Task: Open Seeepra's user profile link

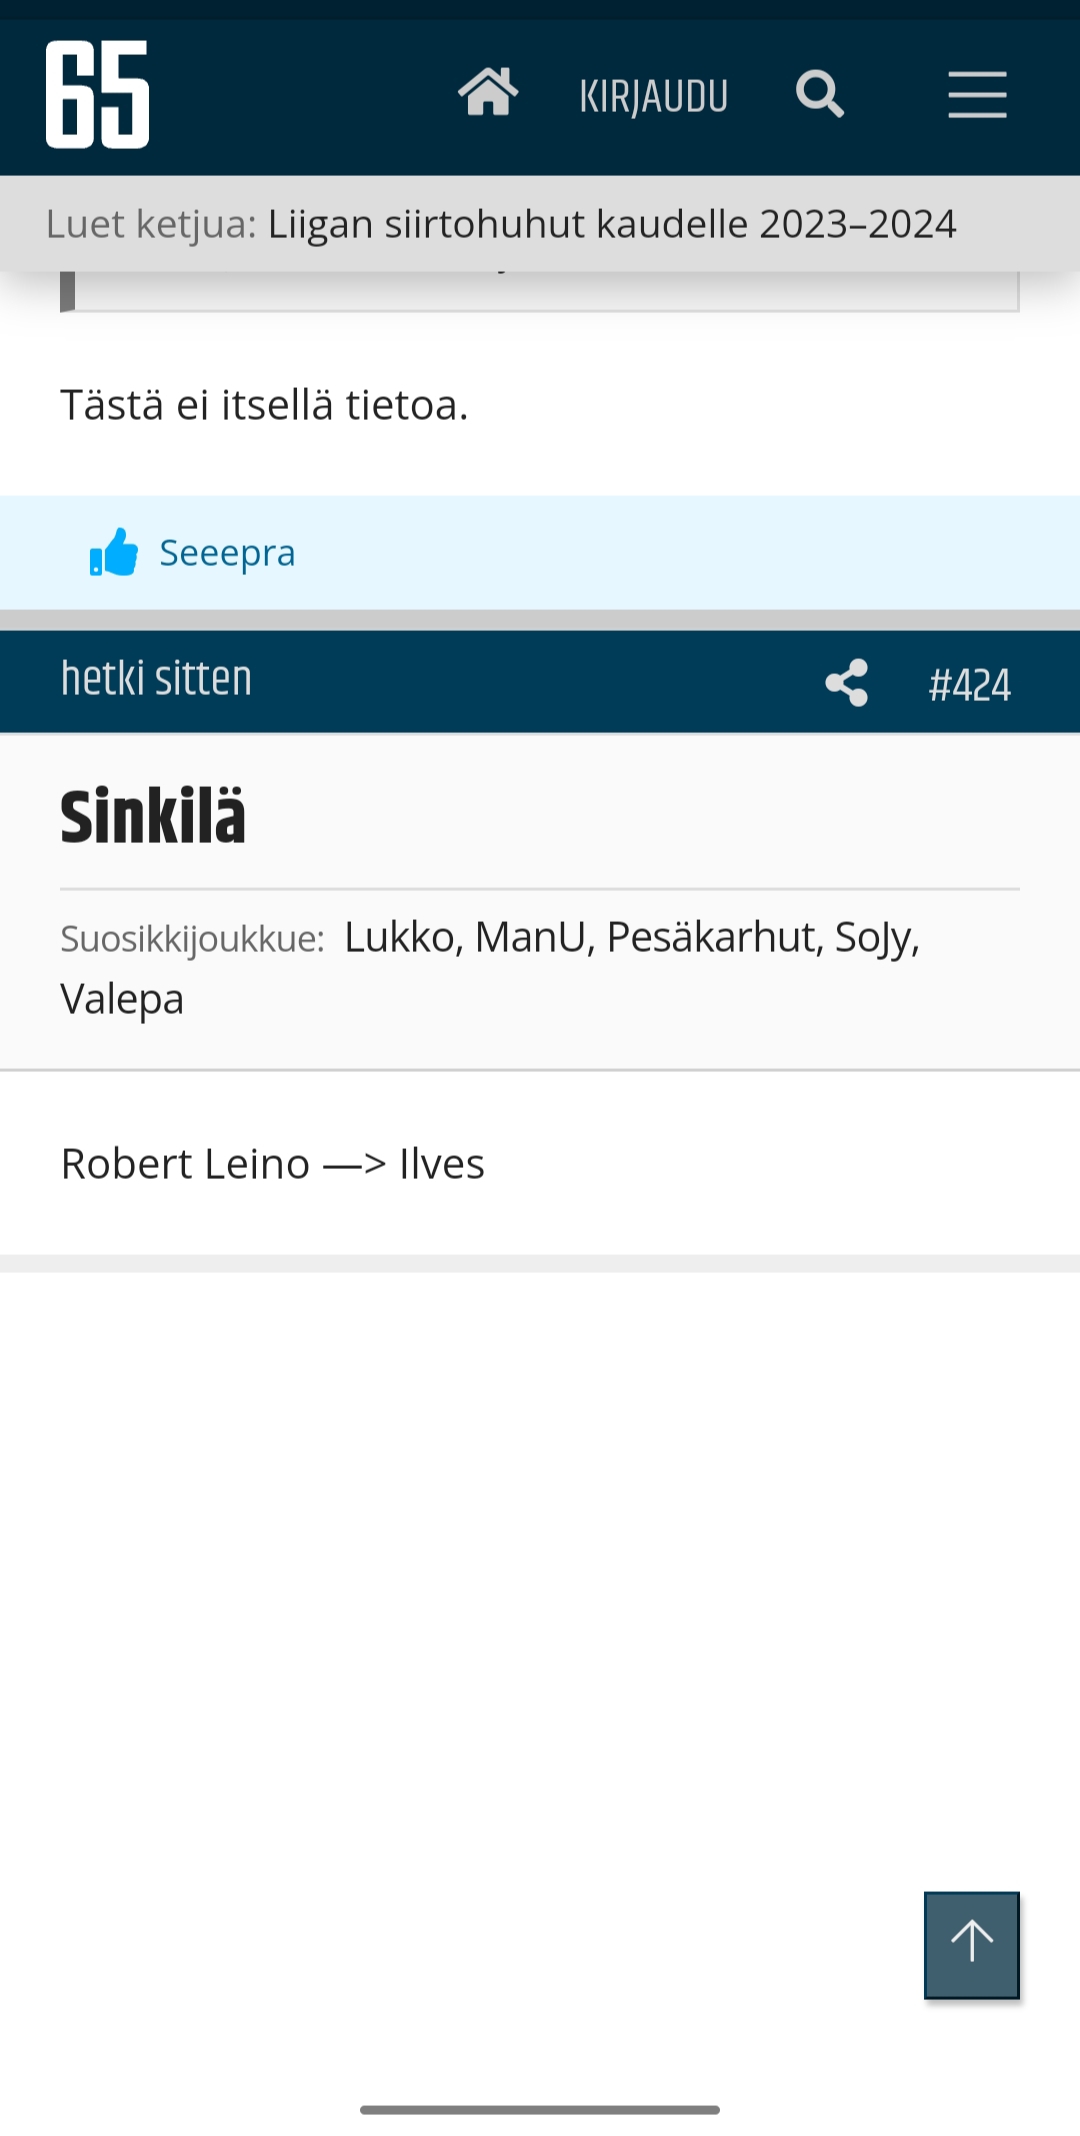Action: [x=227, y=553]
